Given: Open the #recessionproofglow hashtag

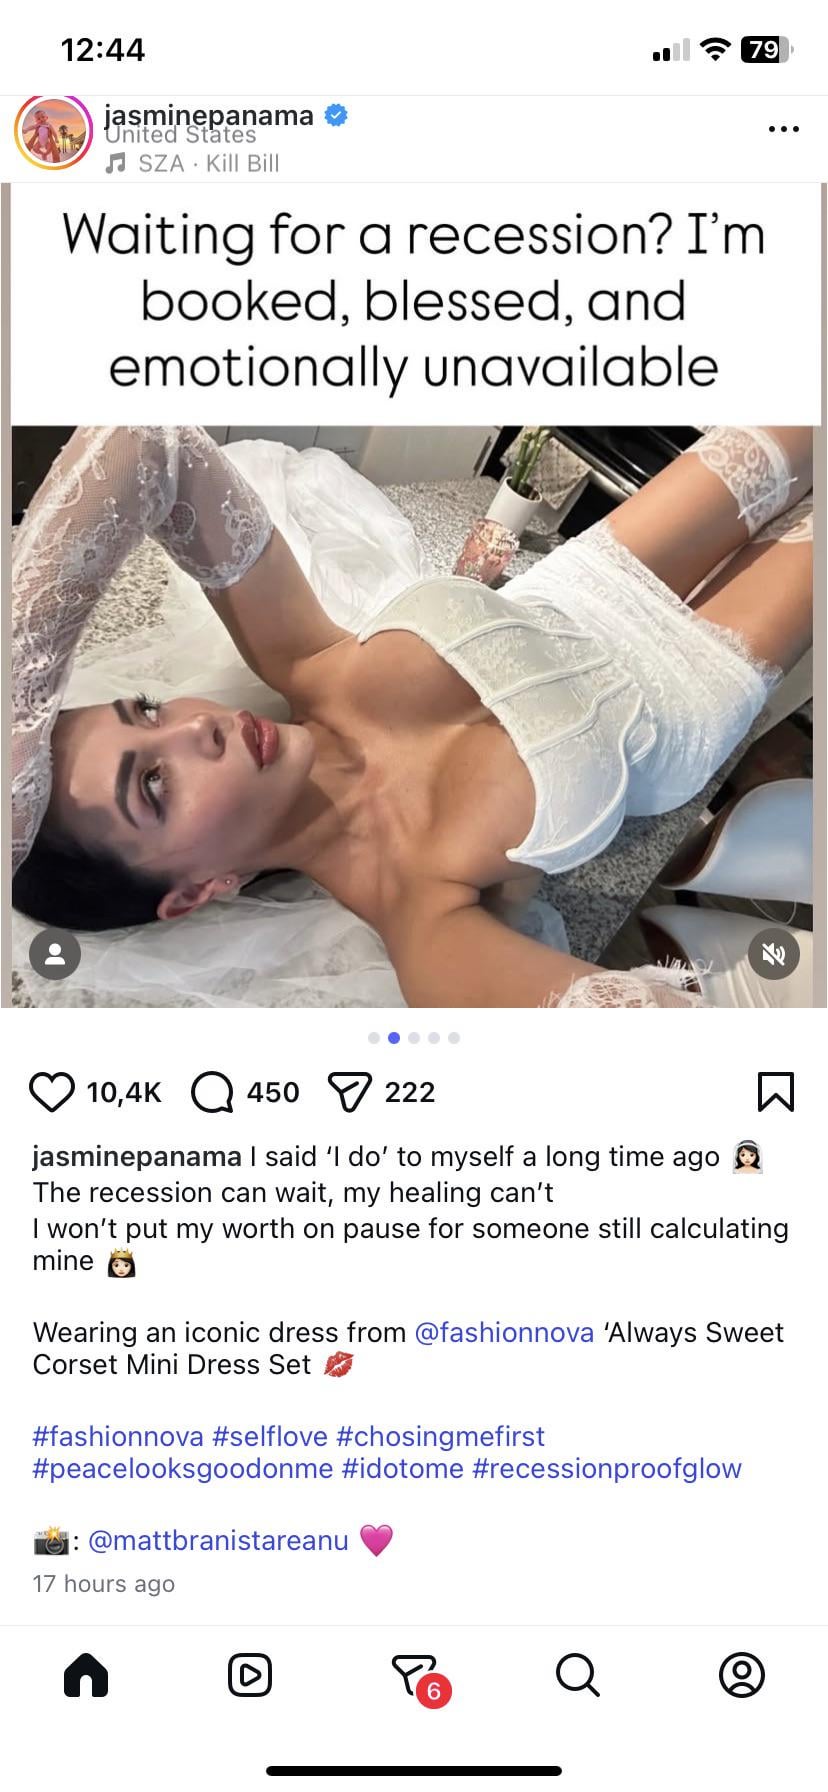Looking at the screenshot, I should [x=607, y=1468].
